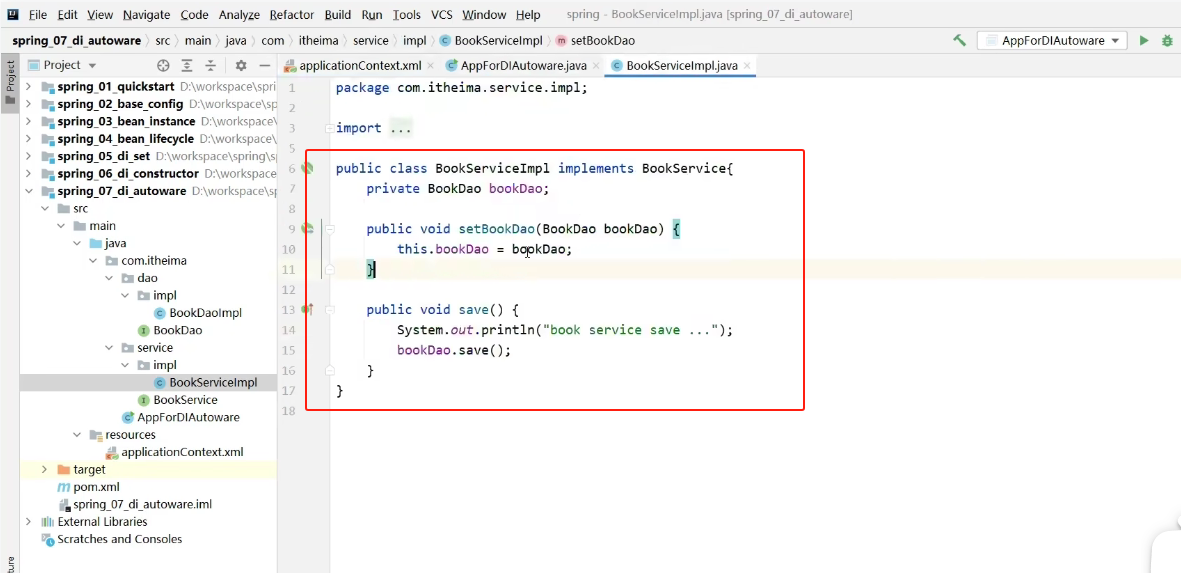
Task: Select BookServiceImpl in project tree
Action: [205, 383]
